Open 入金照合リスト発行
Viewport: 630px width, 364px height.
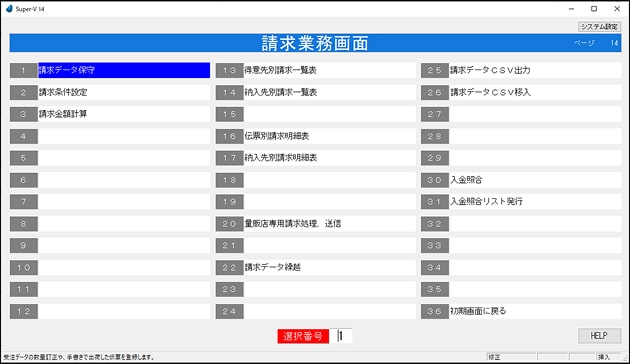pyautogui.click(x=535, y=202)
